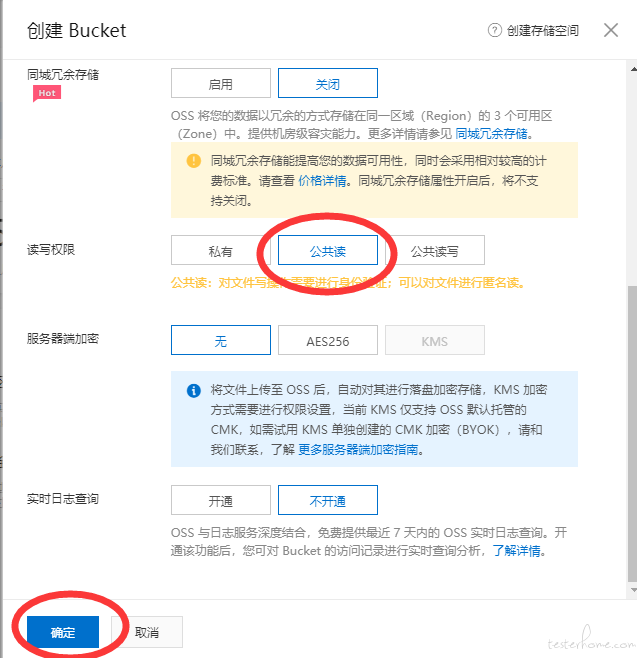This screenshot has width=637, height=658.
Task: Select 不开通 for real-time log query
Action: coord(328,500)
